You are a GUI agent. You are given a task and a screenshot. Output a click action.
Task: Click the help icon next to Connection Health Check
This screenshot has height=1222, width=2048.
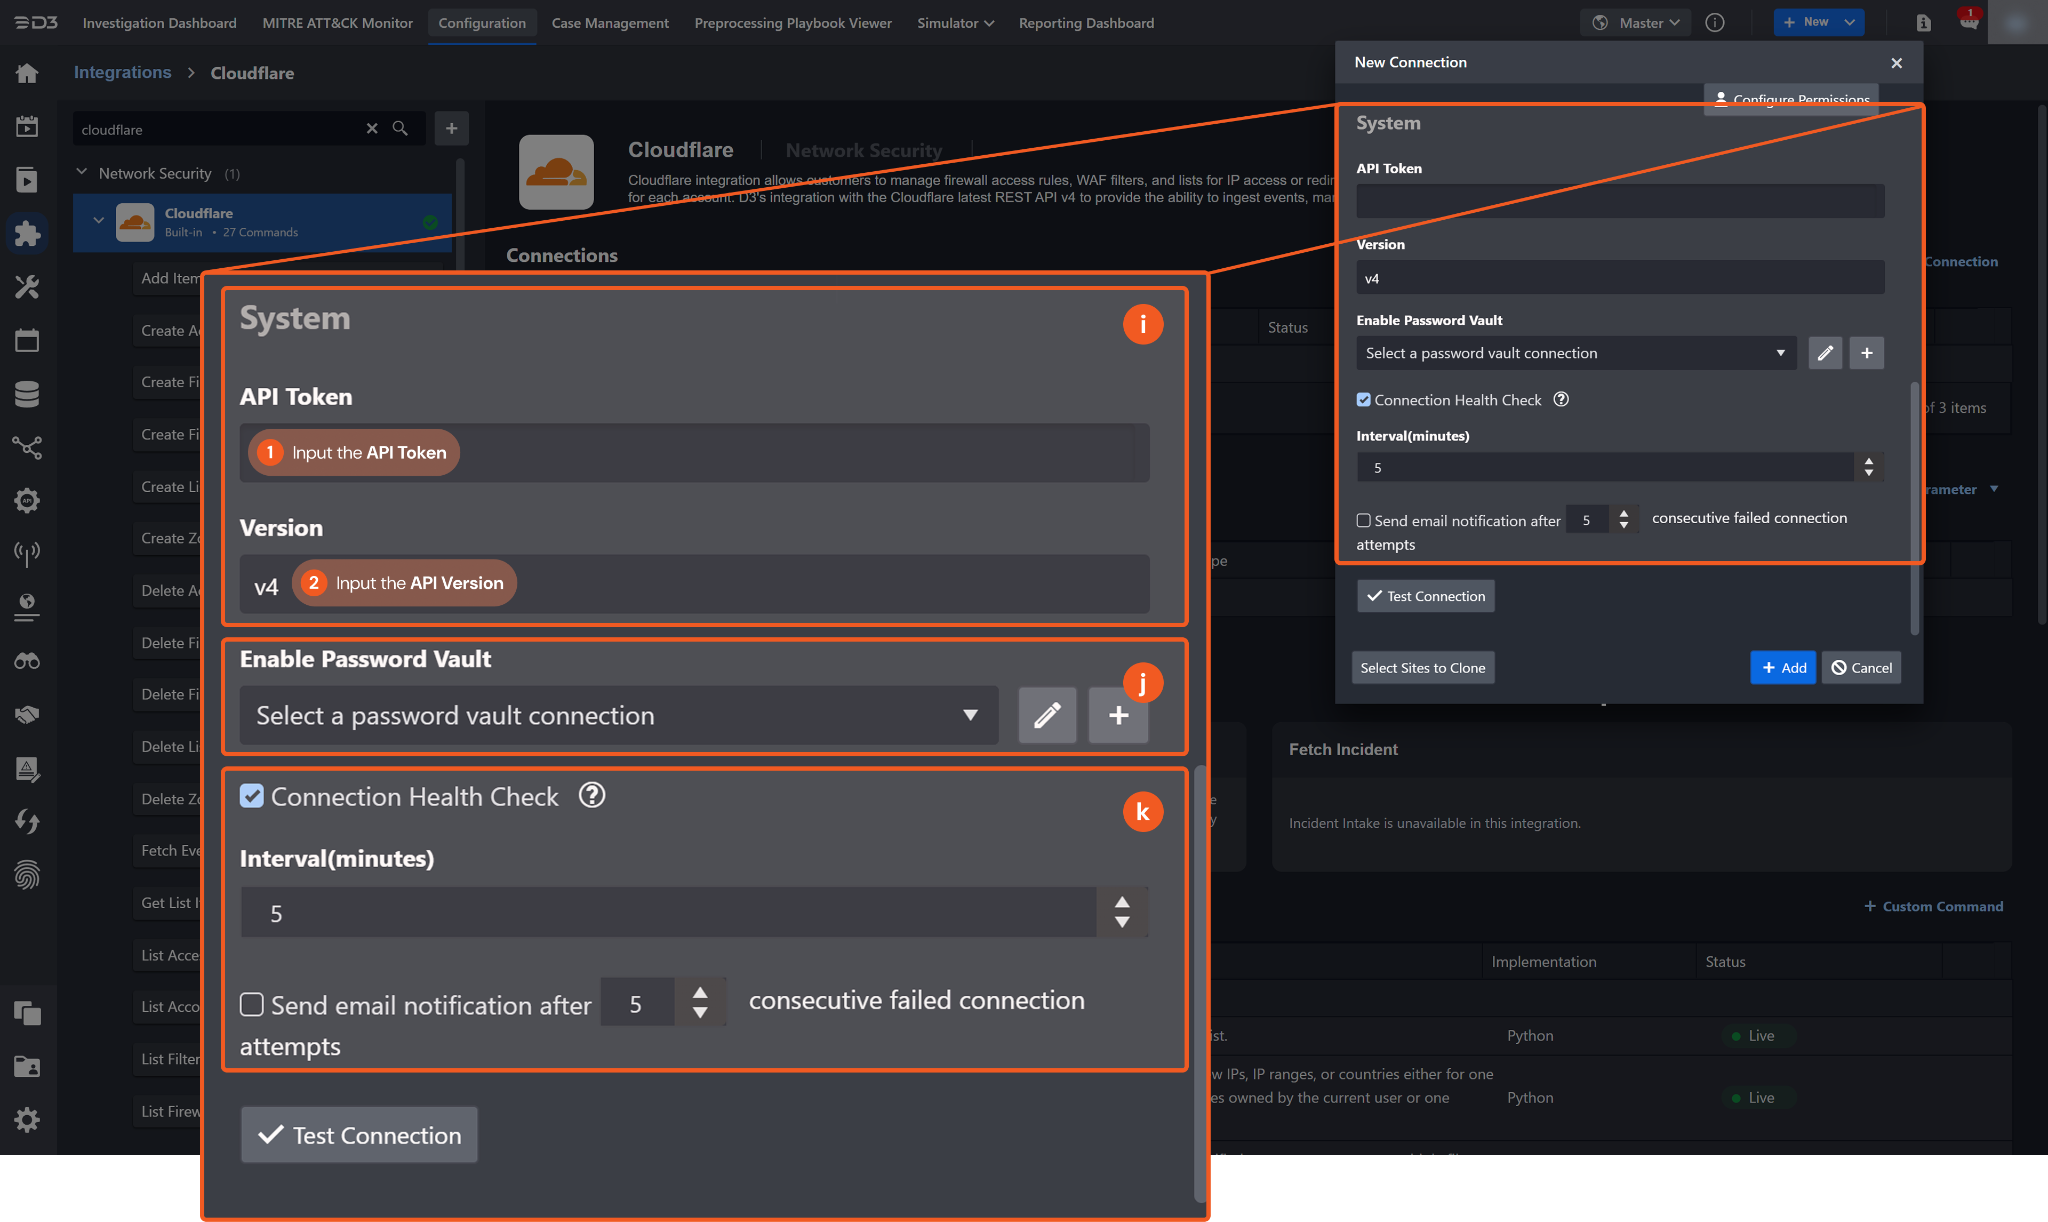pyautogui.click(x=1561, y=399)
